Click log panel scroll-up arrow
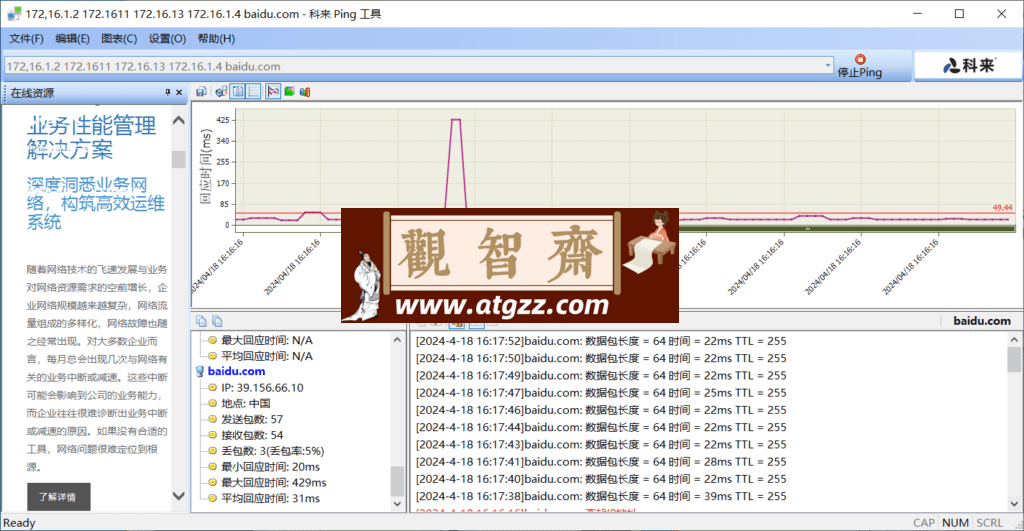The height and width of the screenshot is (531, 1024). pyautogui.click(x=1014, y=340)
